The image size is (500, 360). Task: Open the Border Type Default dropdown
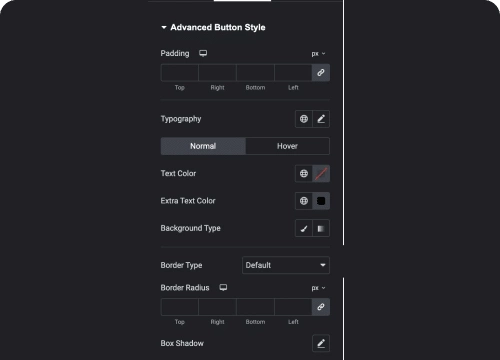(286, 265)
